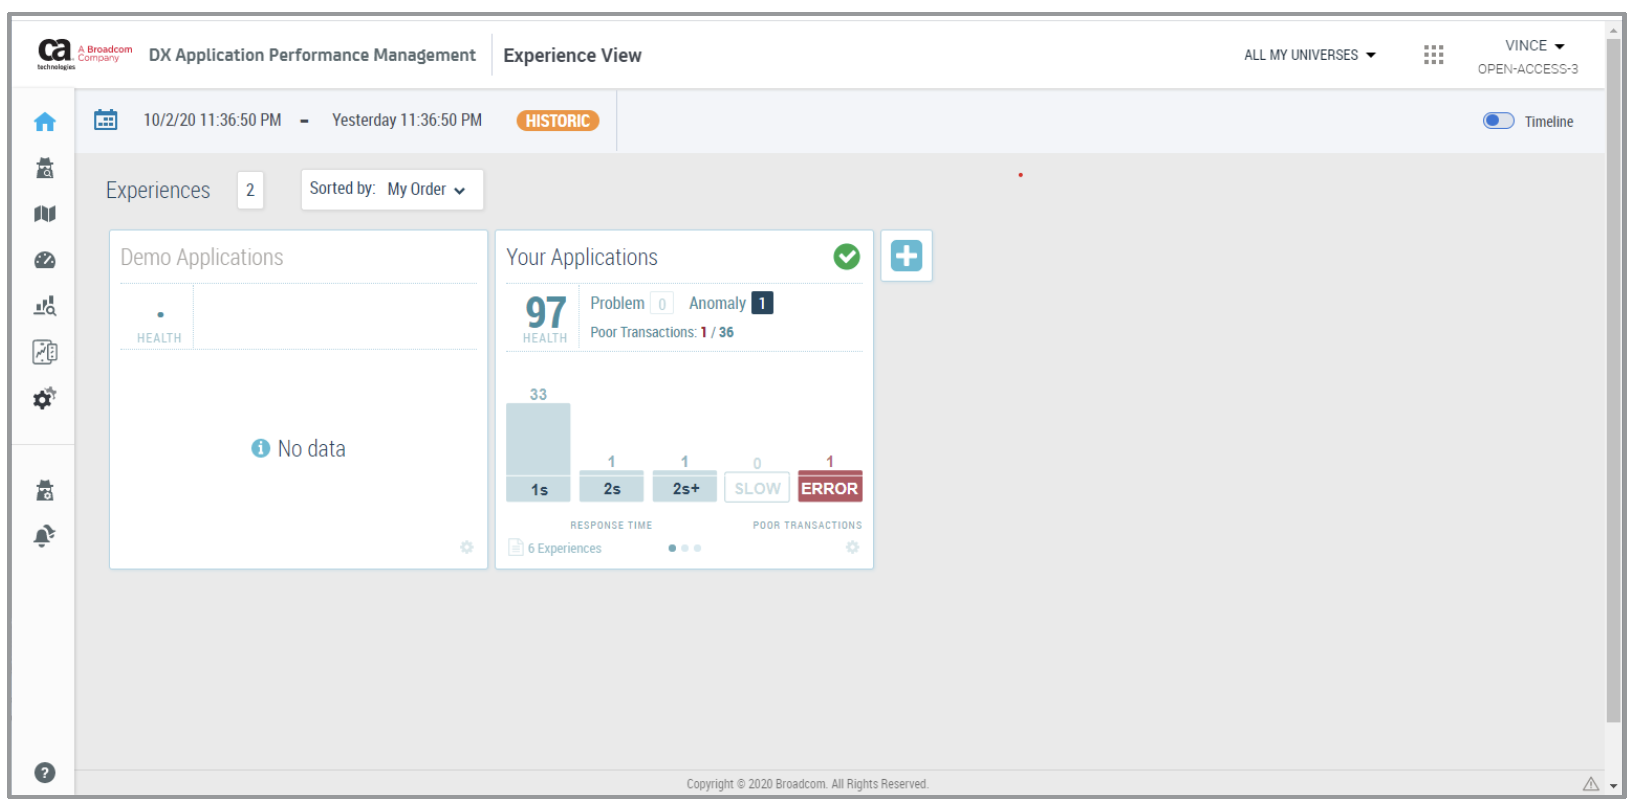Click the Anomaly 1 indicator
This screenshot has height=804, width=1634.
coord(730,303)
